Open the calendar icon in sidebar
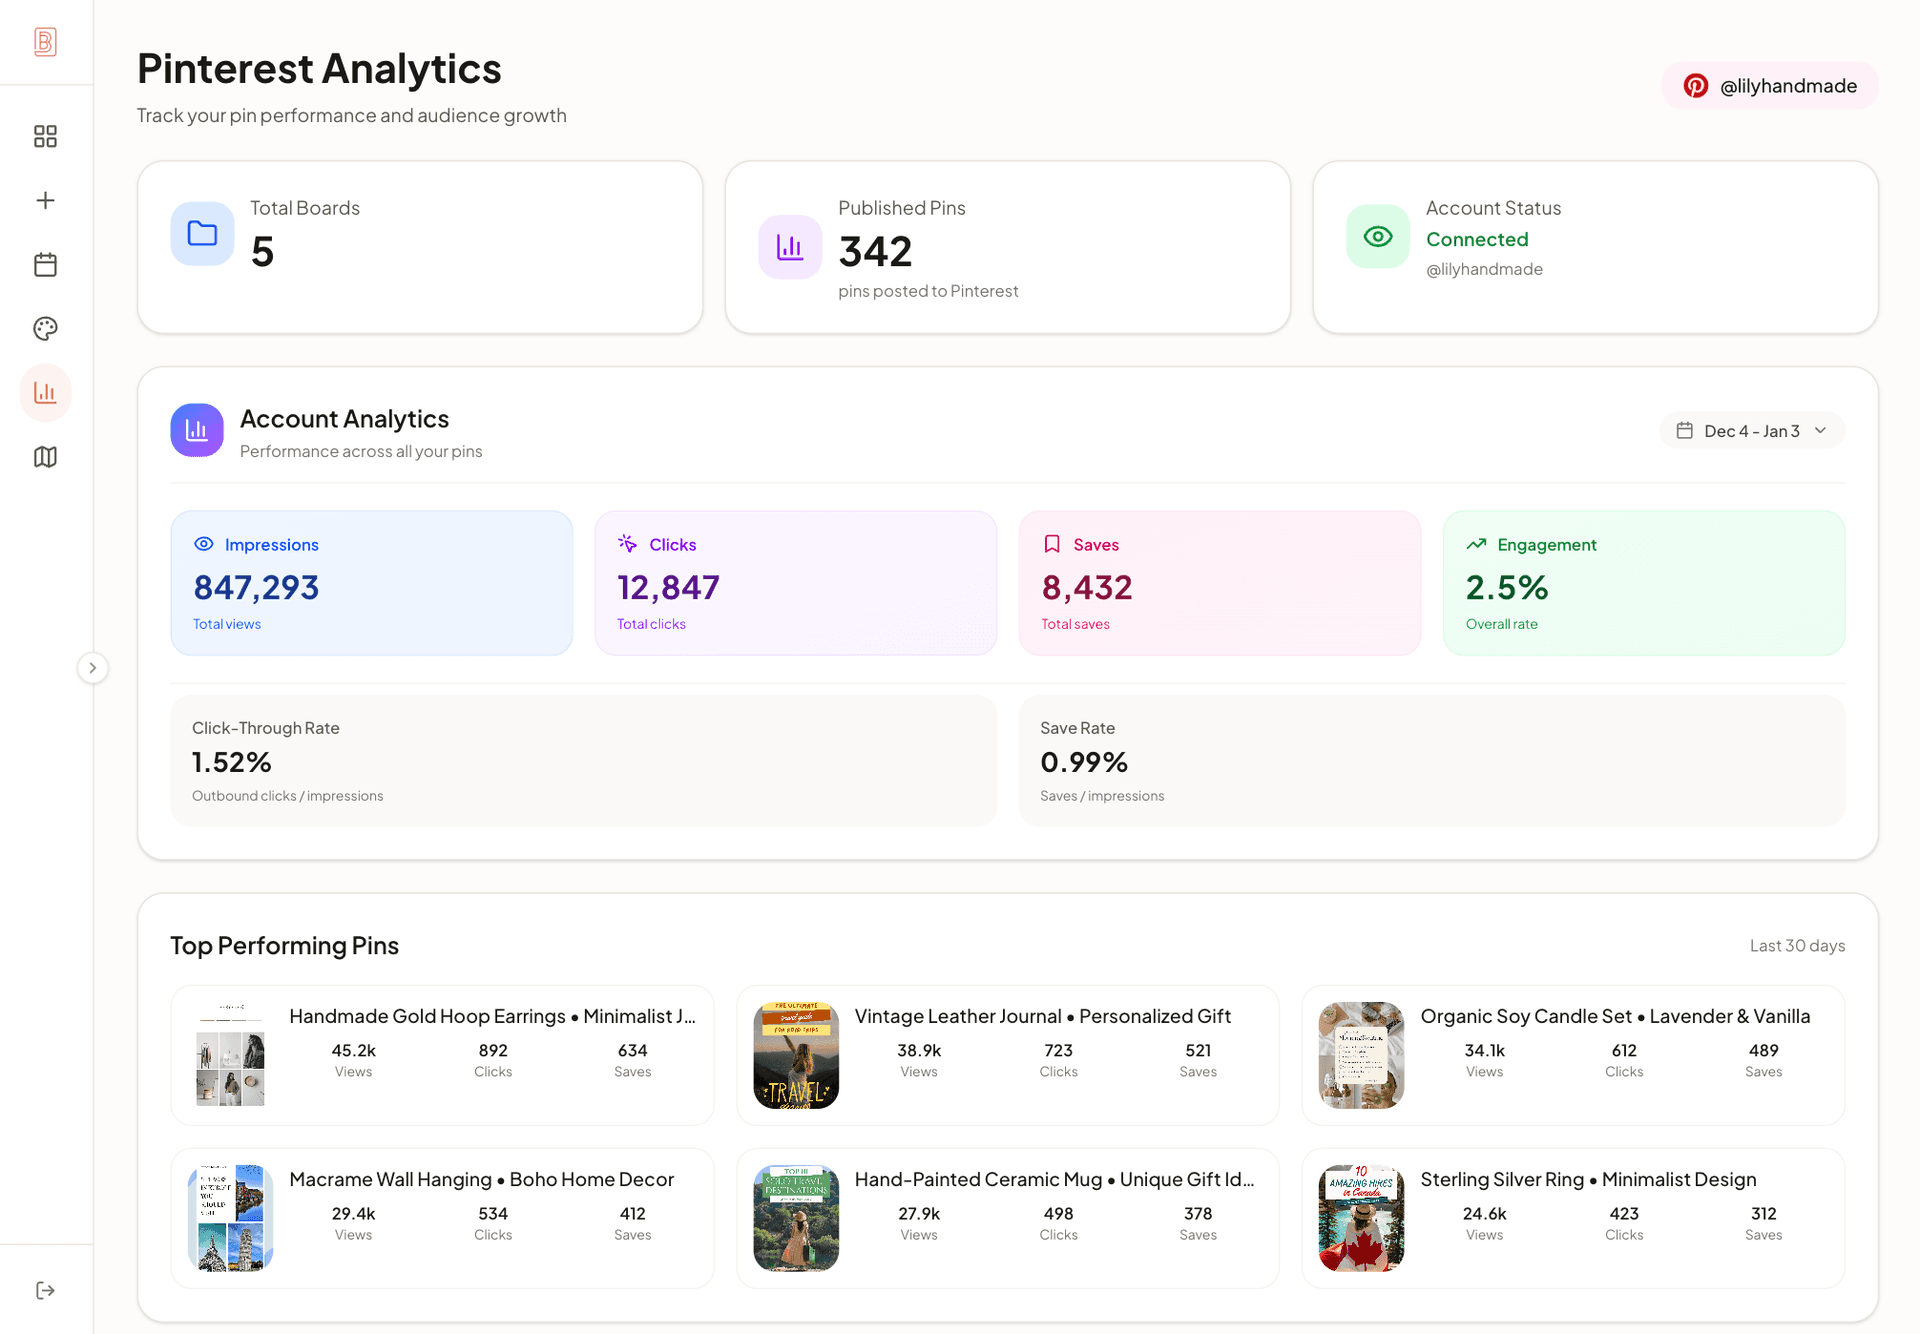The height and width of the screenshot is (1334, 1920). (x=45, y=265)
